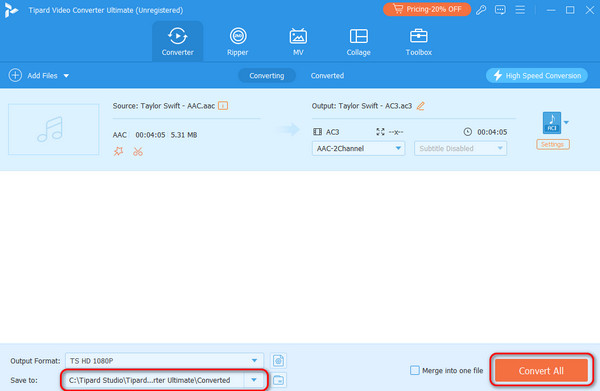600x391 pixels.
Task: Start conversion with Convert All
Action: 541,370
